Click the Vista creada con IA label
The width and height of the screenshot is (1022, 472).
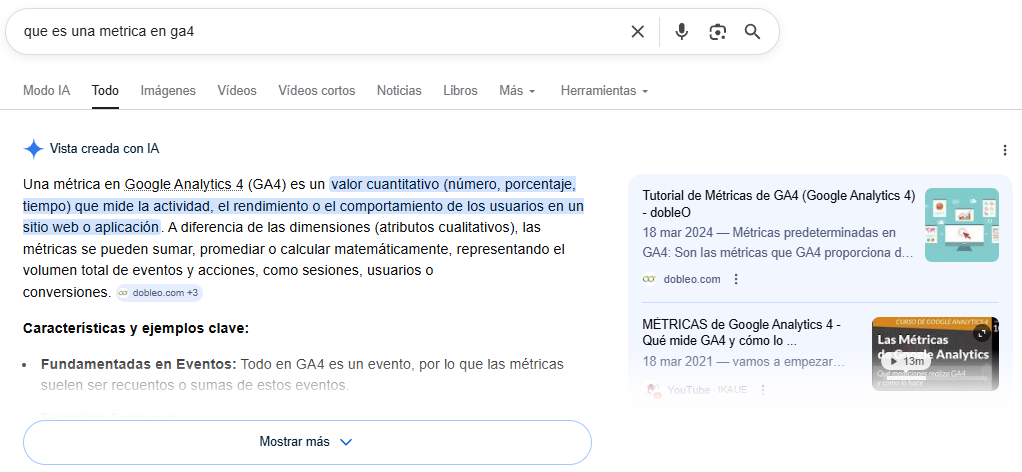(x=104, y=149)
